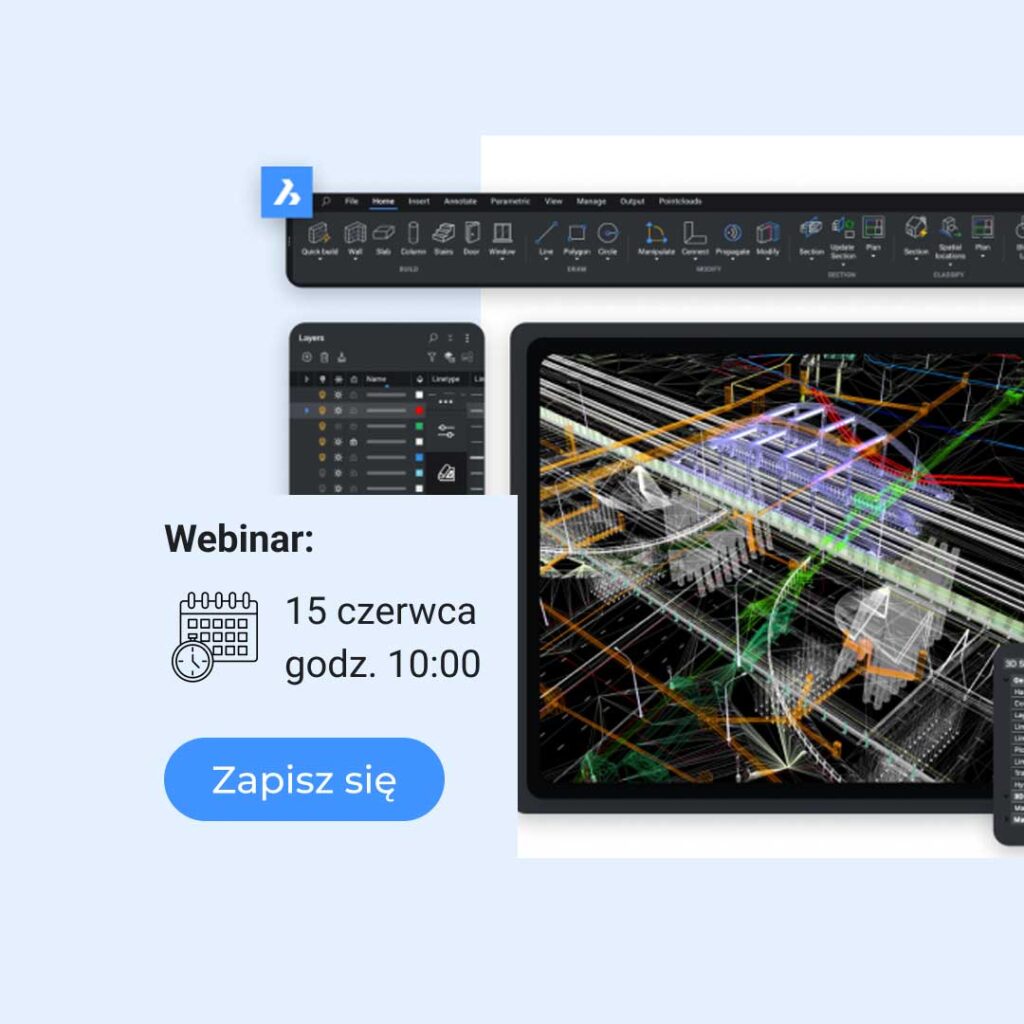This screenshot has height=1024, width=1024.
Task: Toggle visibility bulb of red layer
Action: [x=322, y=410]
